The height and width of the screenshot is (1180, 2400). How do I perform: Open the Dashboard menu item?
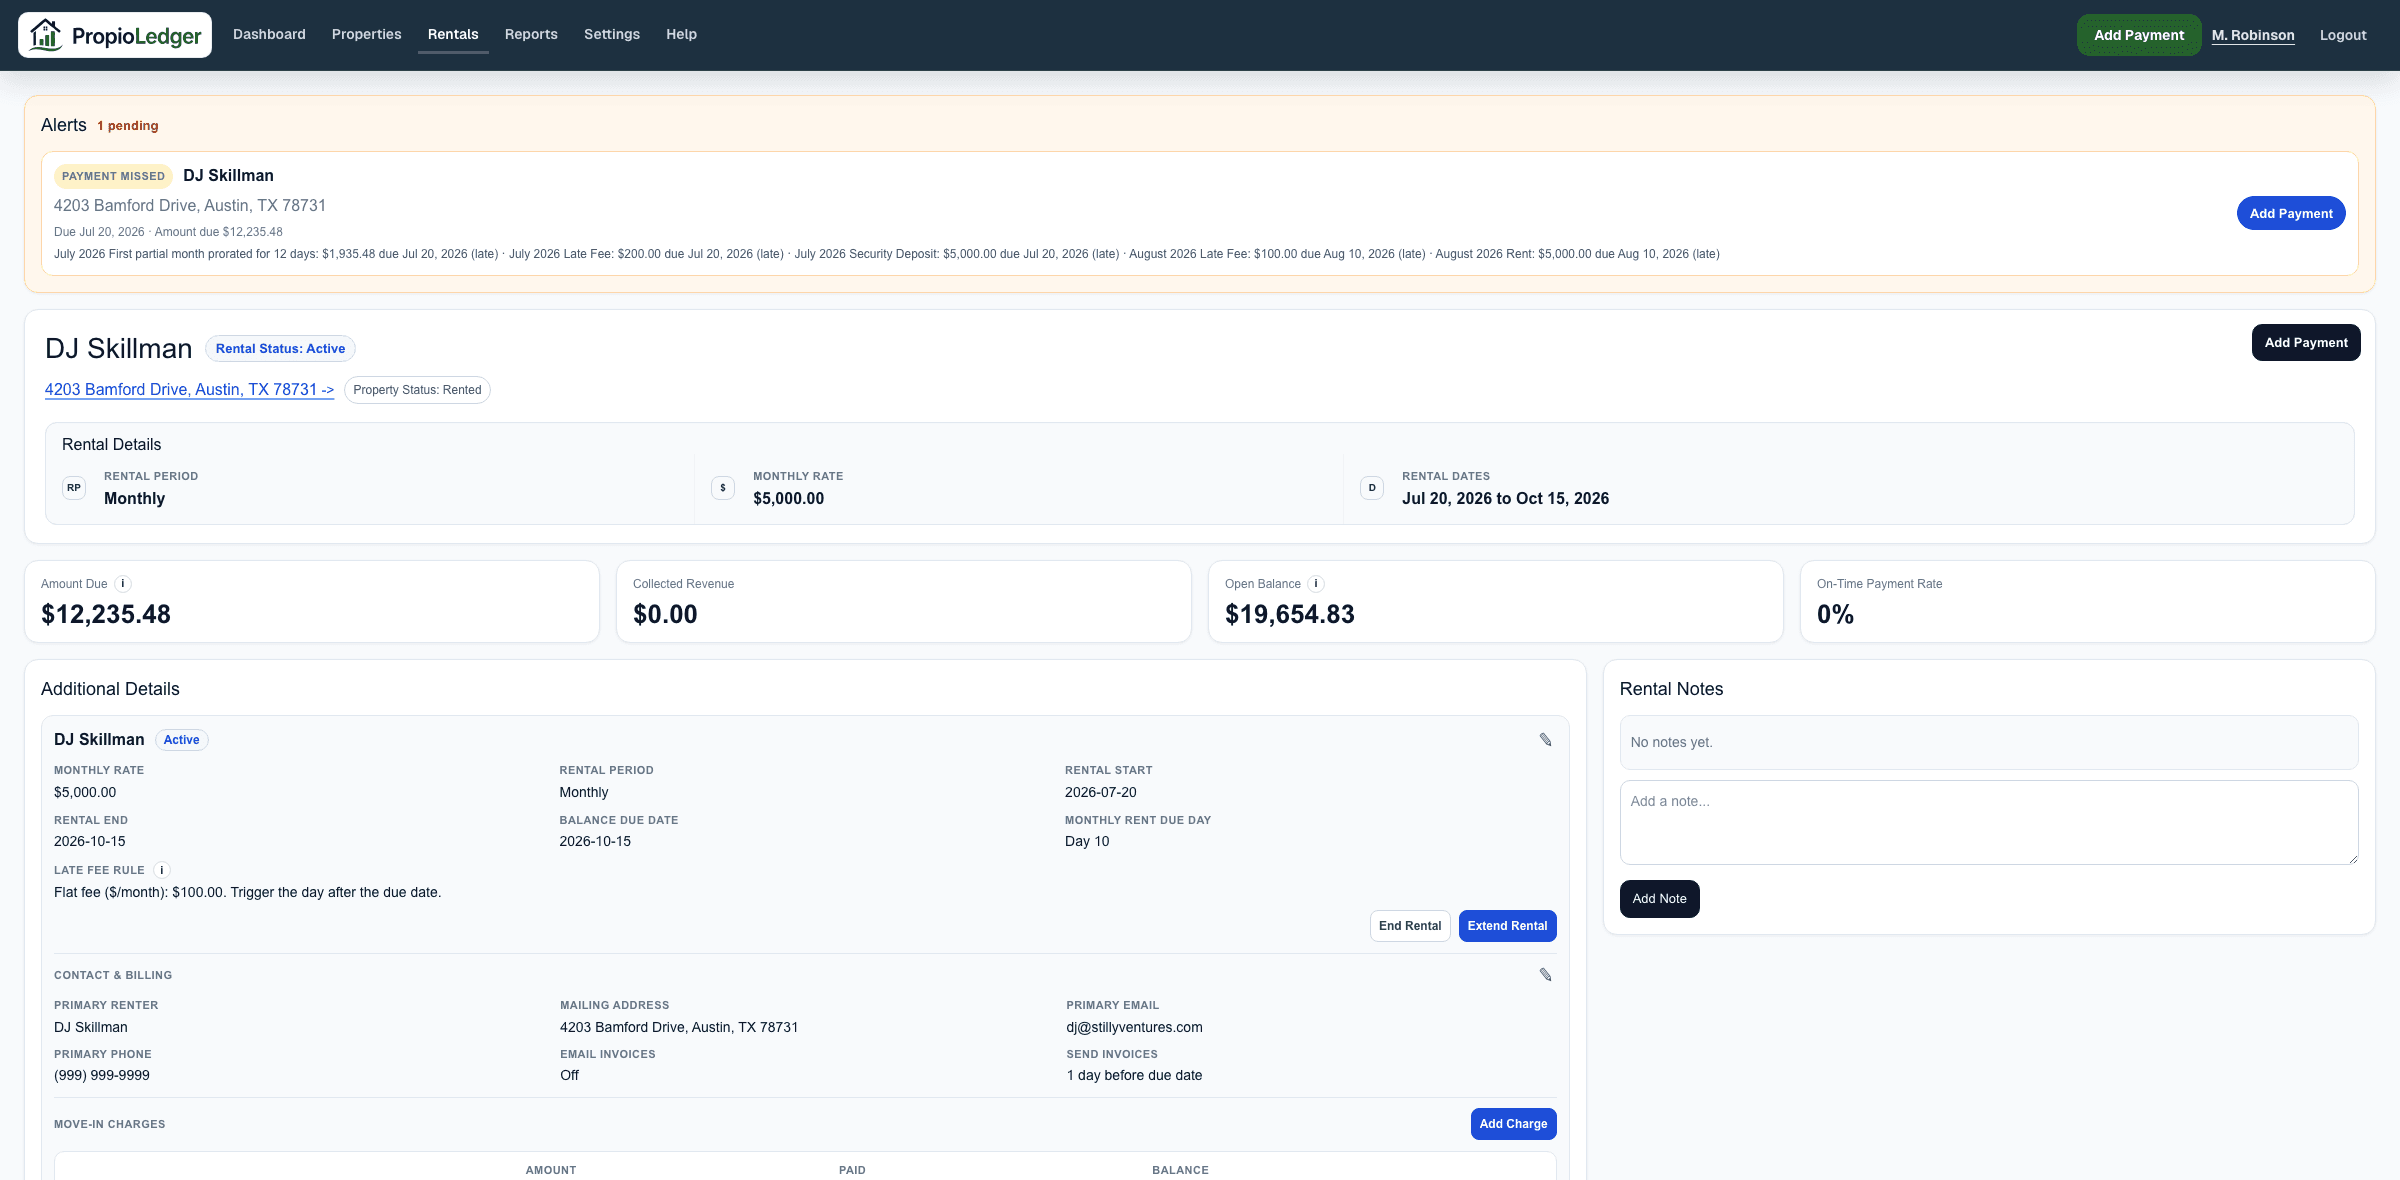point(269,34)
